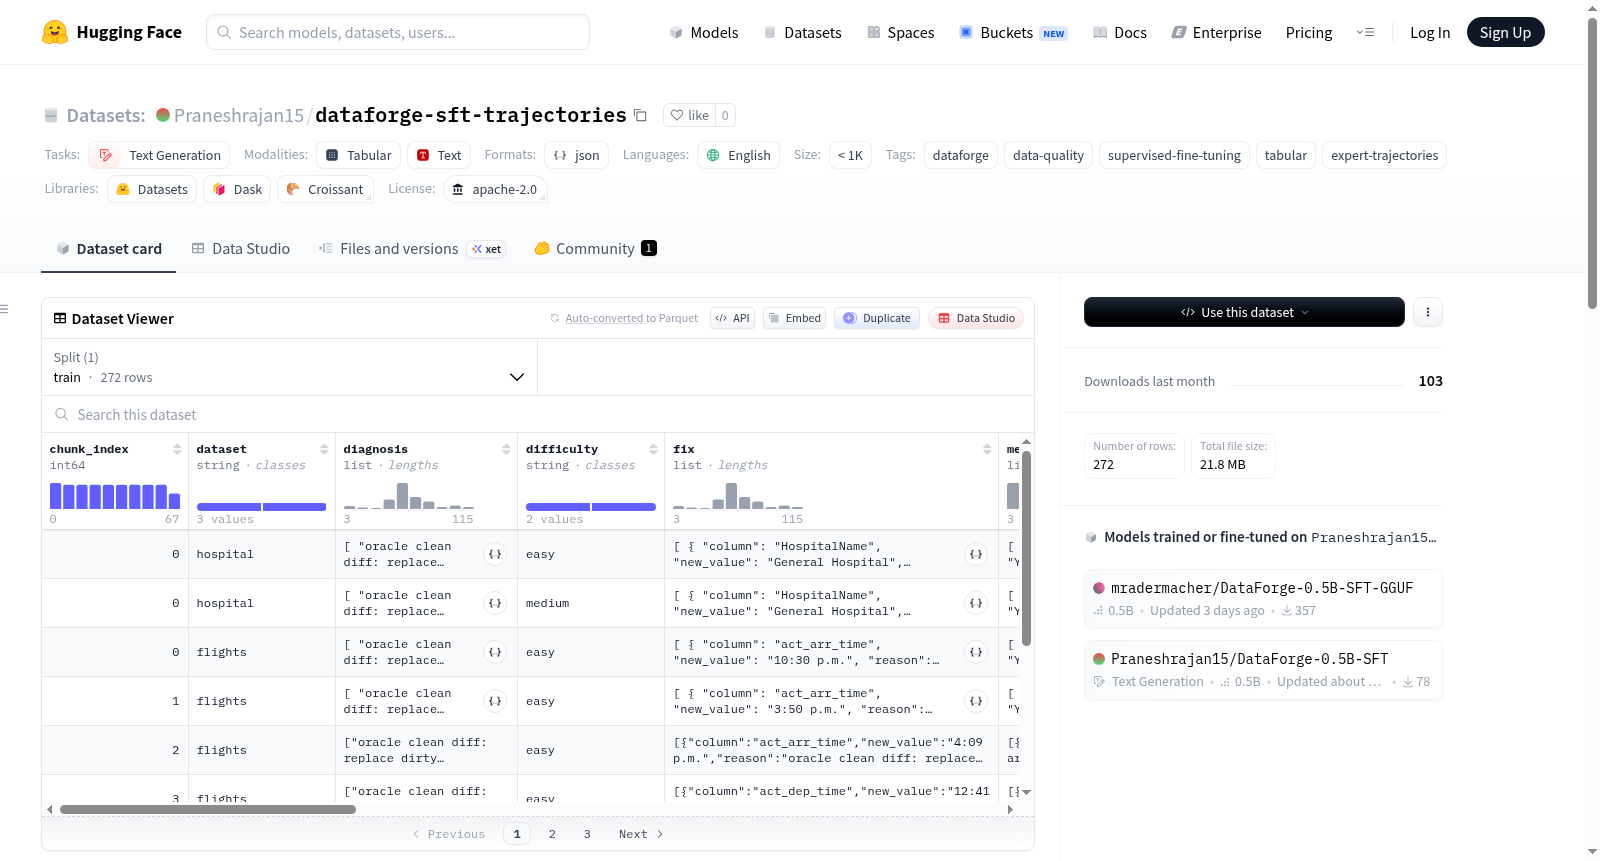Go to page 3 of the dataset

pyautogui.click(x=587, y=834)
